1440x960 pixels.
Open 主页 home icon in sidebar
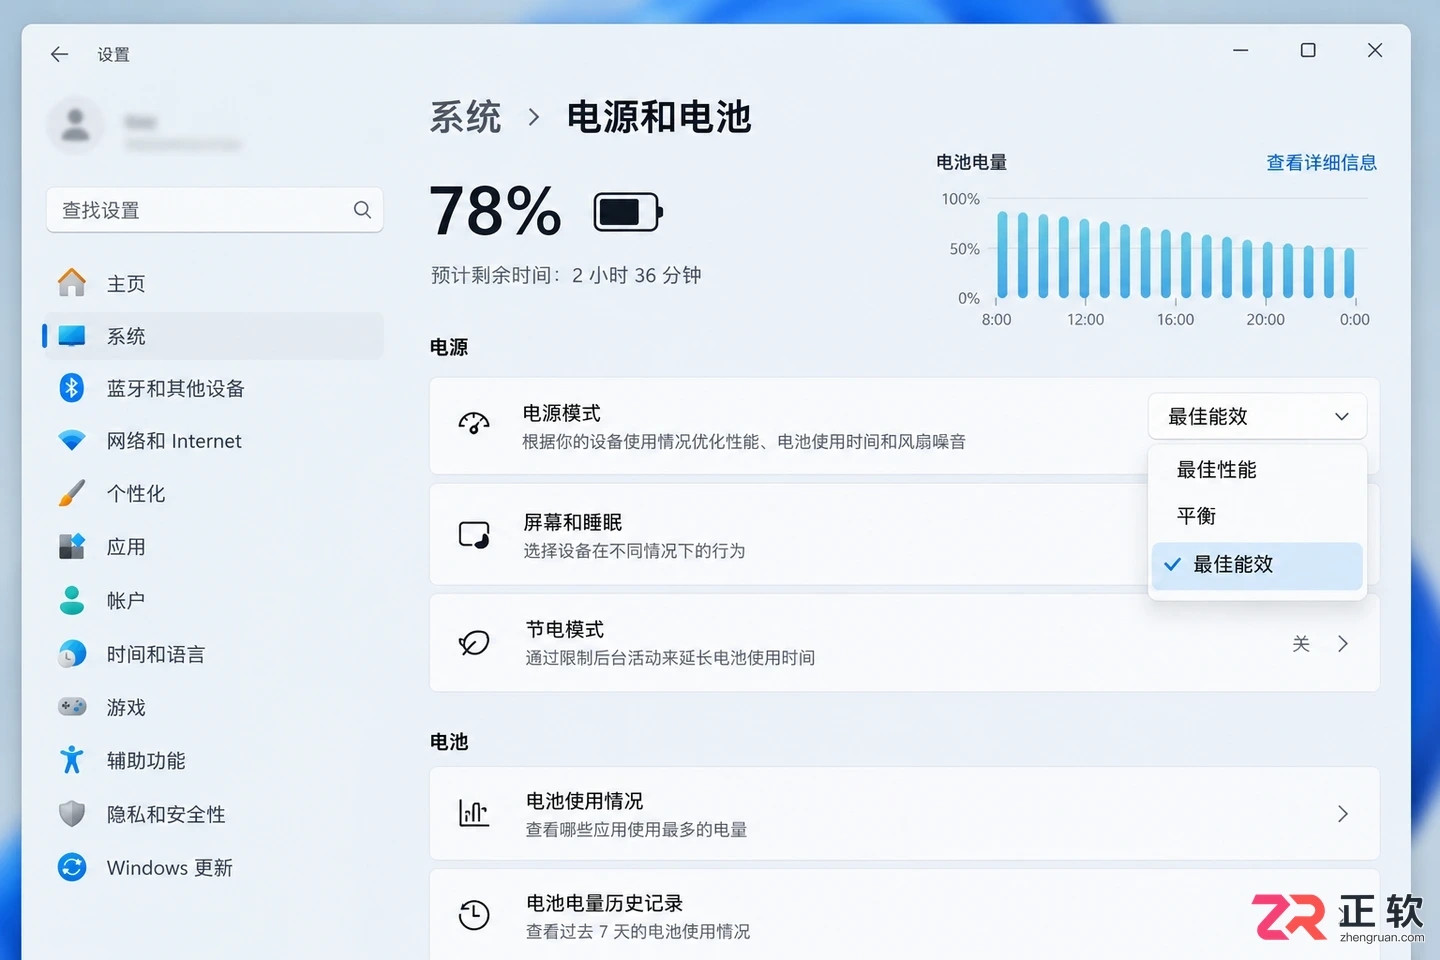click(x=72, y=283)
